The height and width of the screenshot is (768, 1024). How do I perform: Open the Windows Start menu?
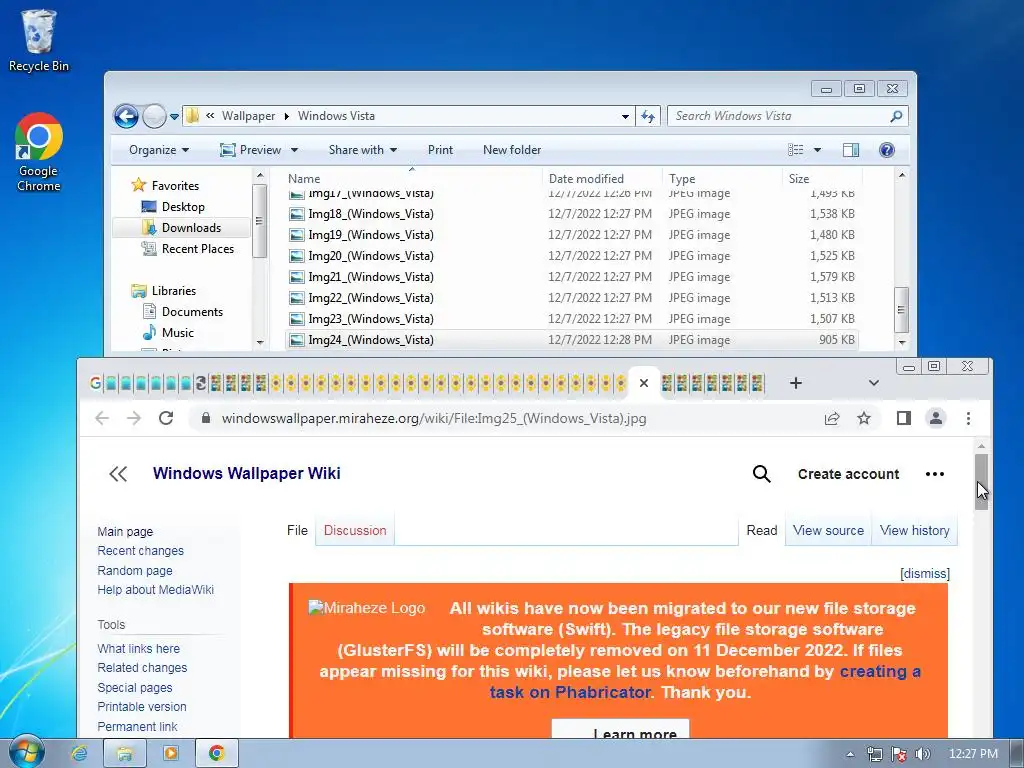click(26, 753)
